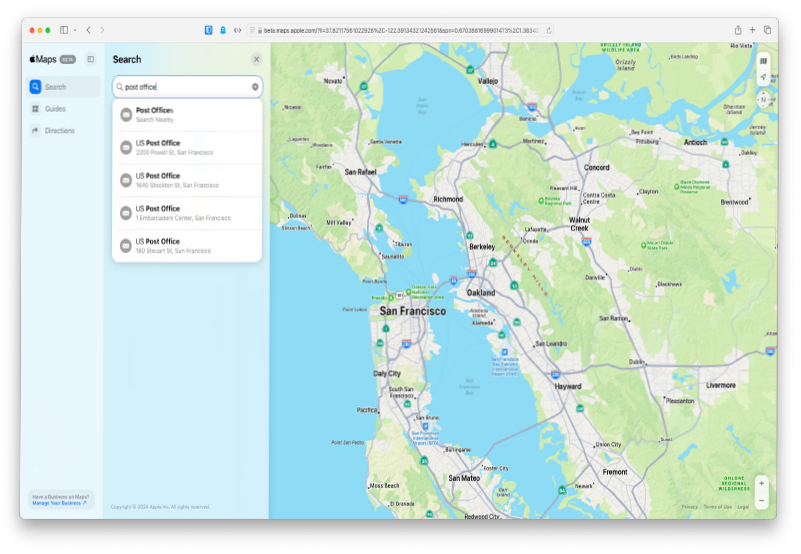Image resolution: width=801 pixels, height=554 pixels.
Task: Select US Post Office on Steuart St
Action: pyautogui.click(x=187, y=245)
